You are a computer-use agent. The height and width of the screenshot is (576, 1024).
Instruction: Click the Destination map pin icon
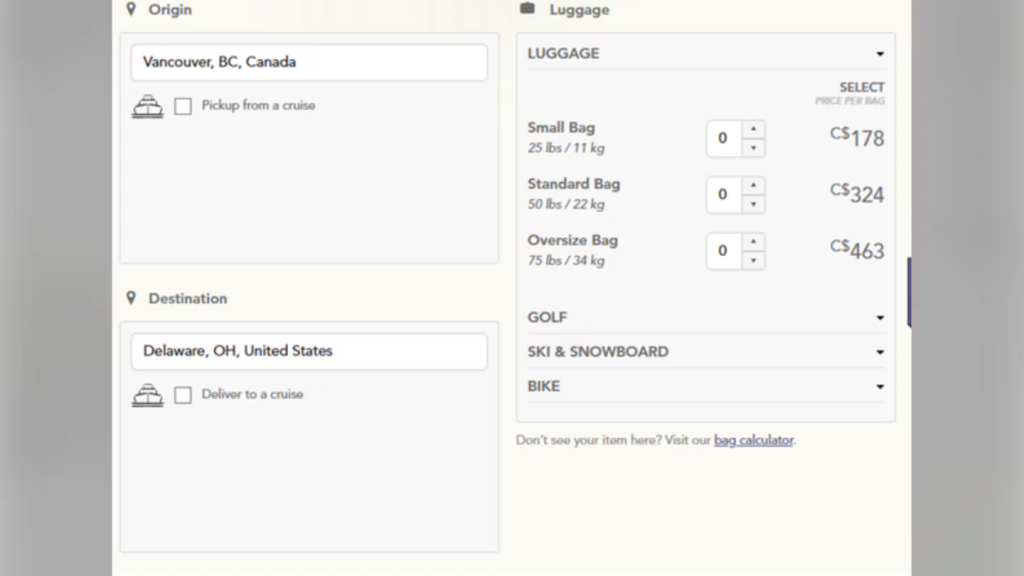(x=131, y=298)
